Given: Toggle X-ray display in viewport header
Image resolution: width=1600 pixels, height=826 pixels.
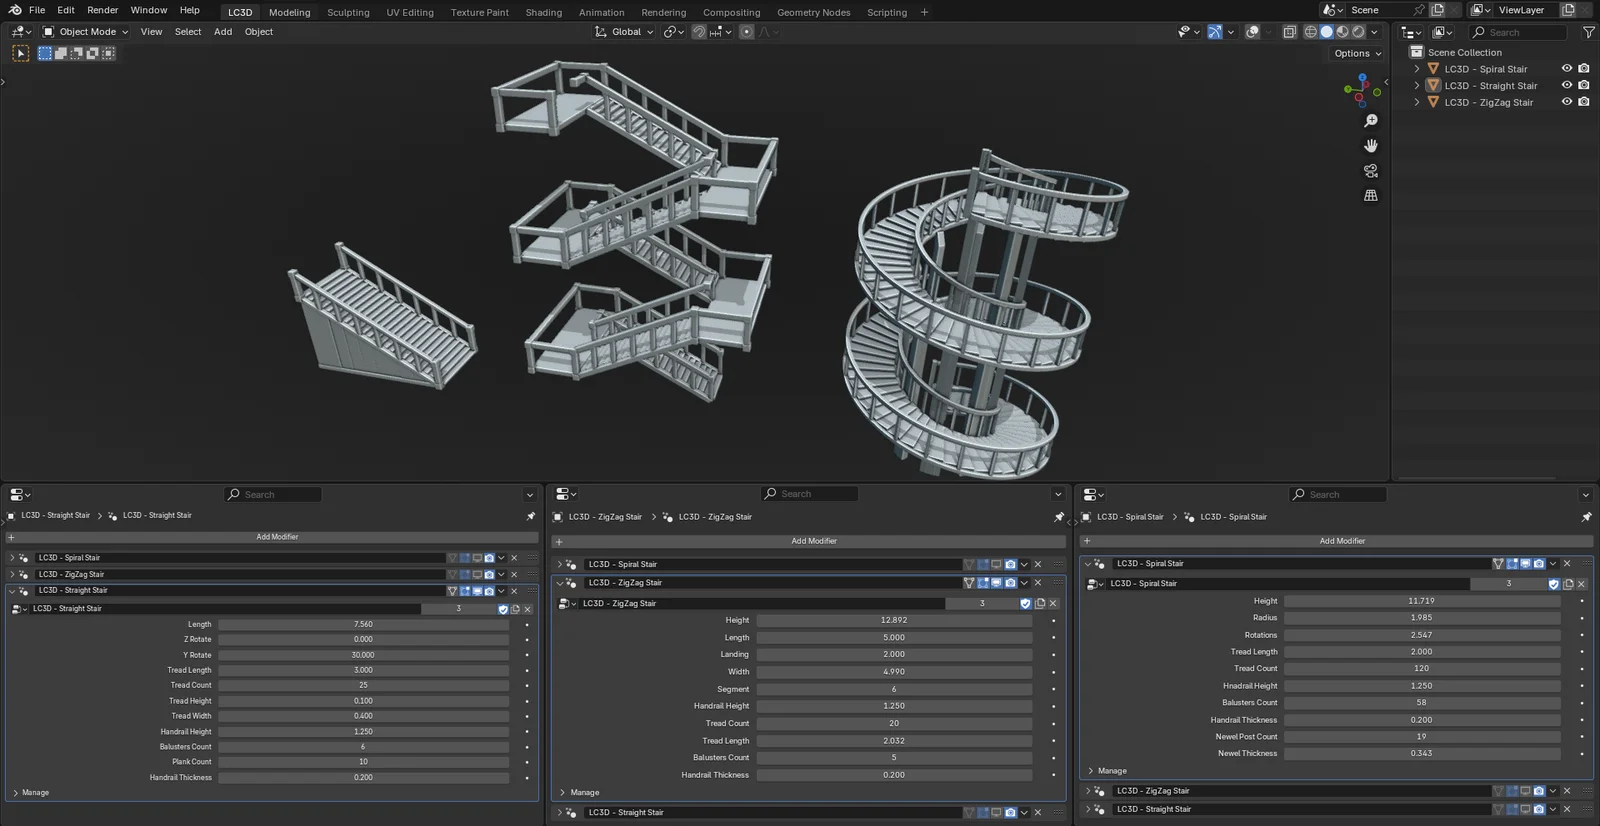Looking at the screenshot, I should pyautogui.click(x=1289, y=32).
